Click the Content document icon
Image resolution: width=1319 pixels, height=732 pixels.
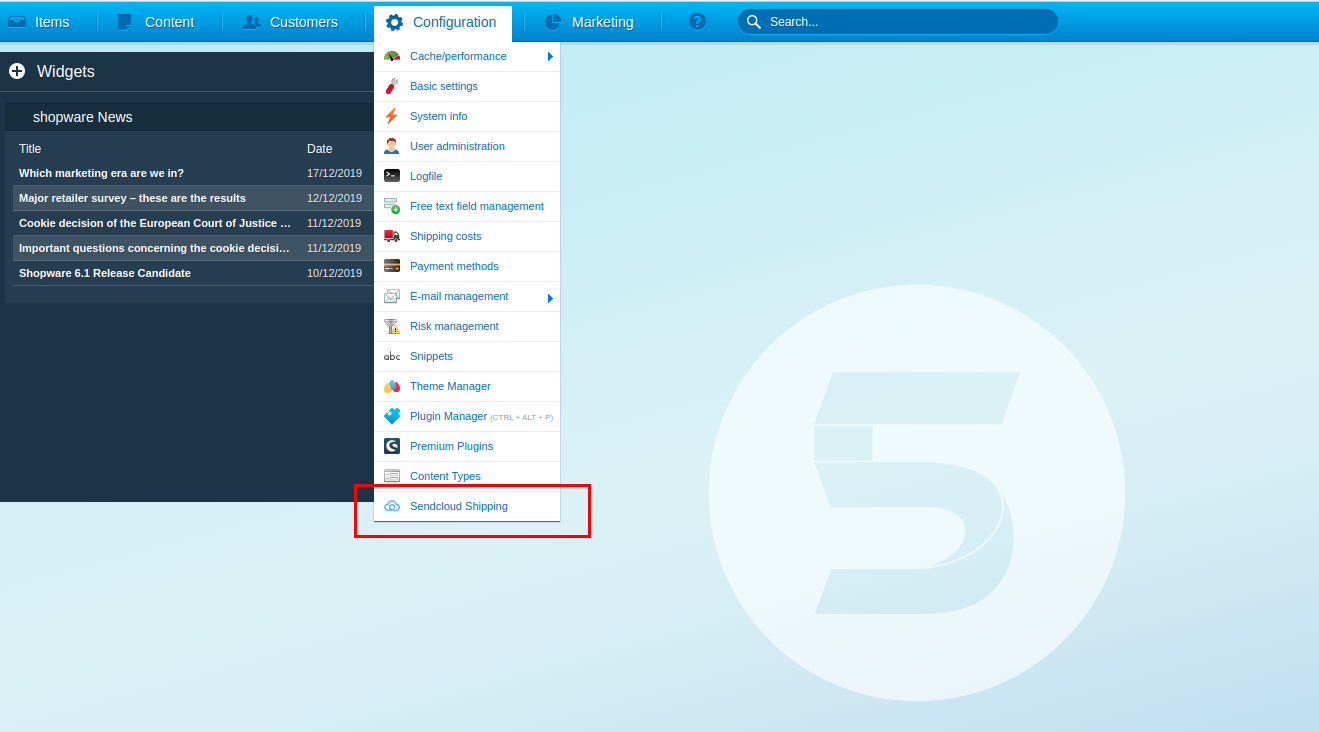click(125, 22)
